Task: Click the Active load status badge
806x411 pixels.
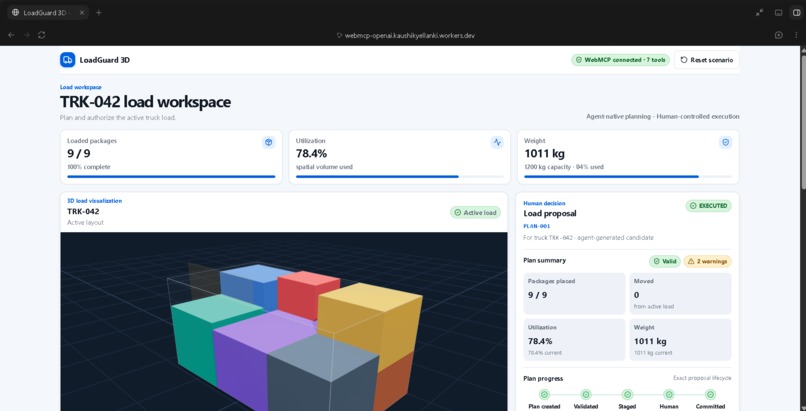Action: tap(475, 212)
